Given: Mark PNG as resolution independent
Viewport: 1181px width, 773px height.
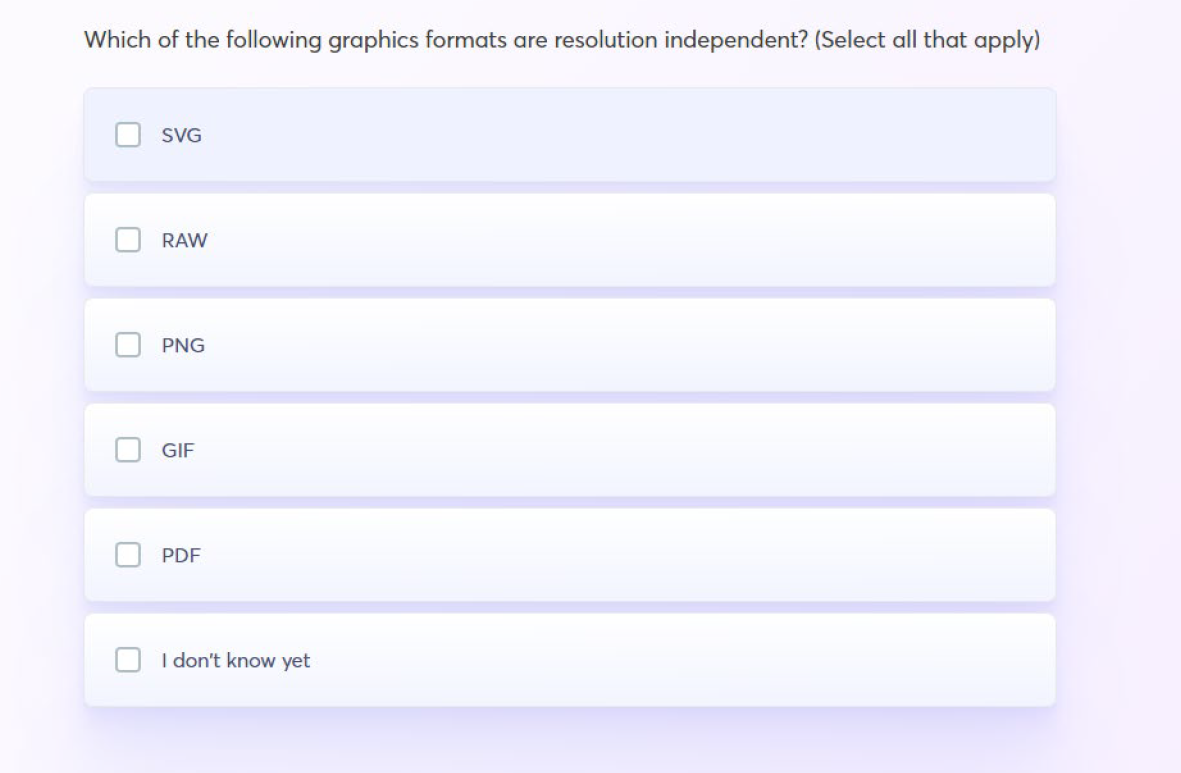Looking at the screenshot, I should 127,345.
